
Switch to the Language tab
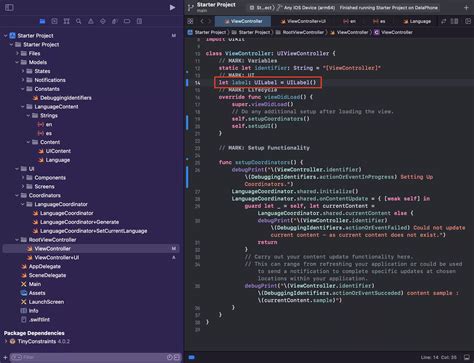coord(417,21)
